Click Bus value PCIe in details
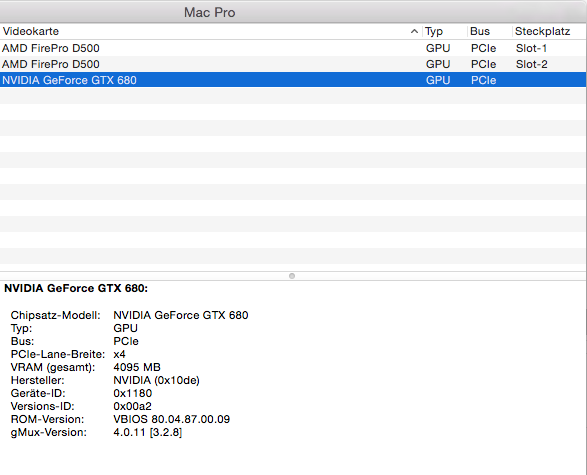587x475 pixels. pyautogui.click(x=126, y=341)
